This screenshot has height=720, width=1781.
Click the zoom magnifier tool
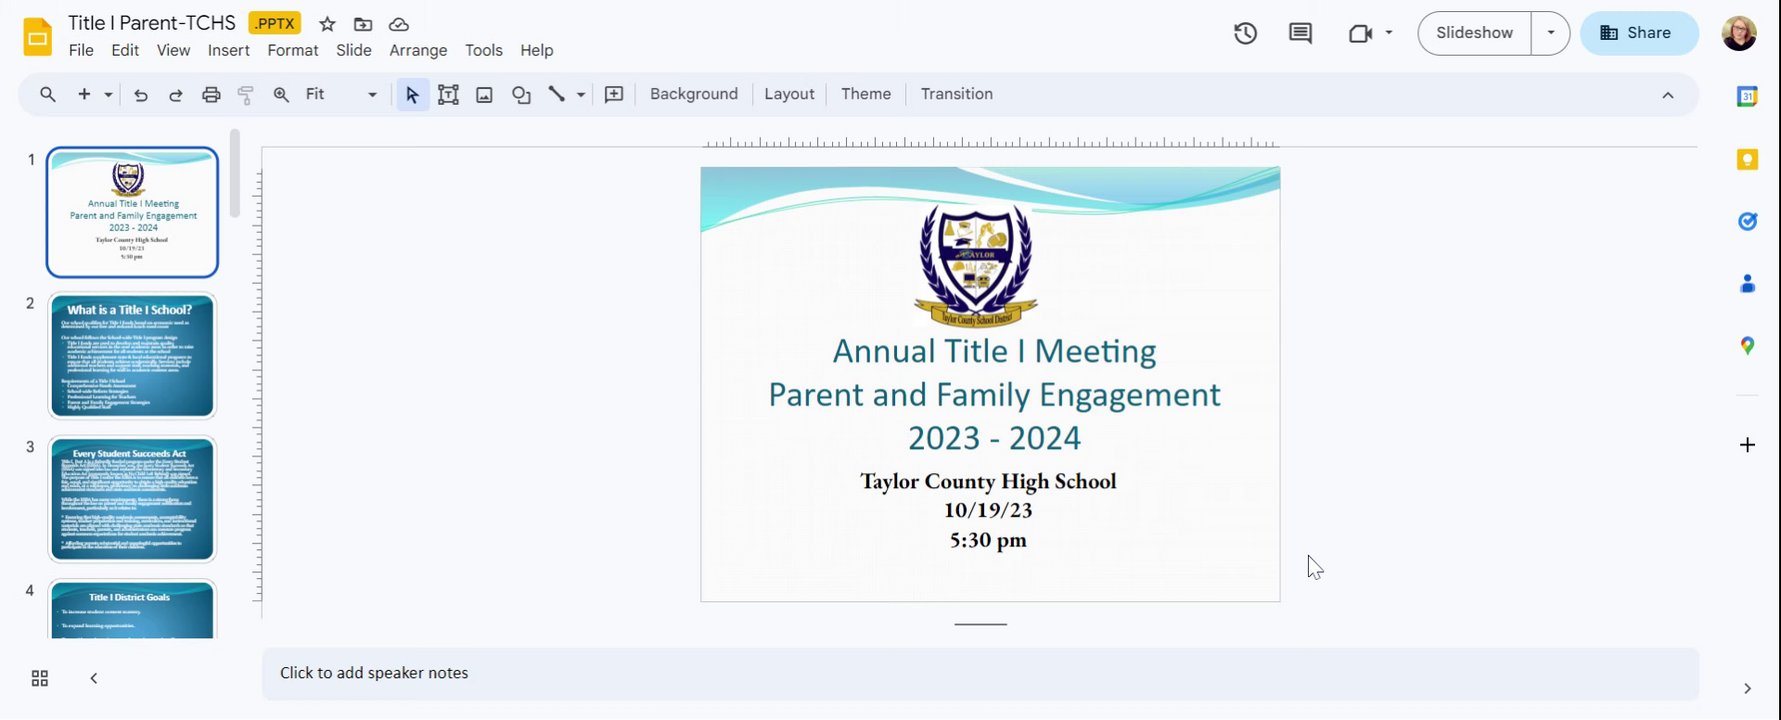[x=282, y=94]
